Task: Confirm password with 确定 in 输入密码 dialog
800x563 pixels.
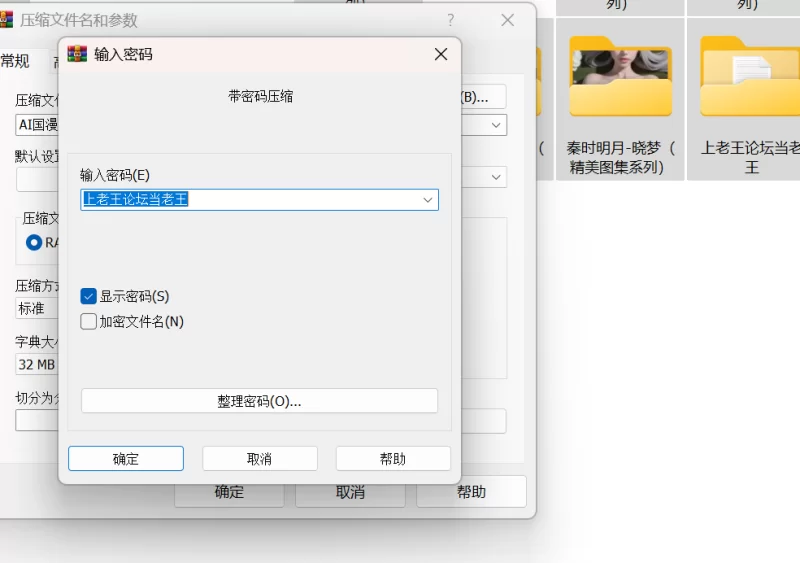Action: 126,458
